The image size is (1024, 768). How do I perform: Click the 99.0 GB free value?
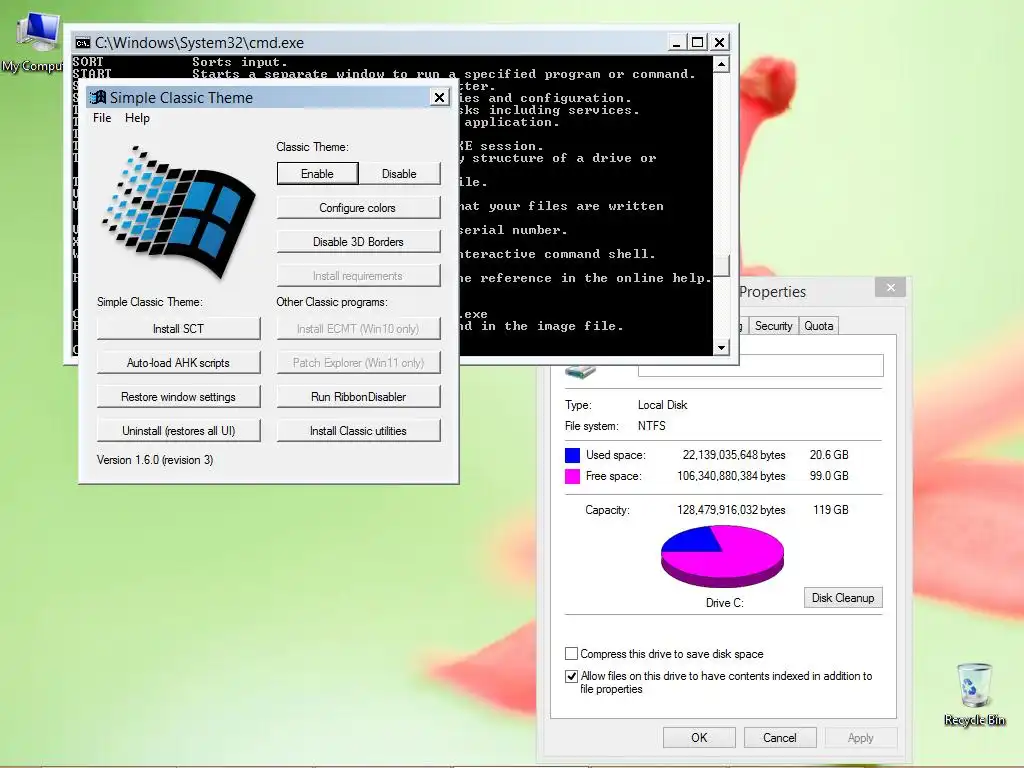tap(829, 476)
